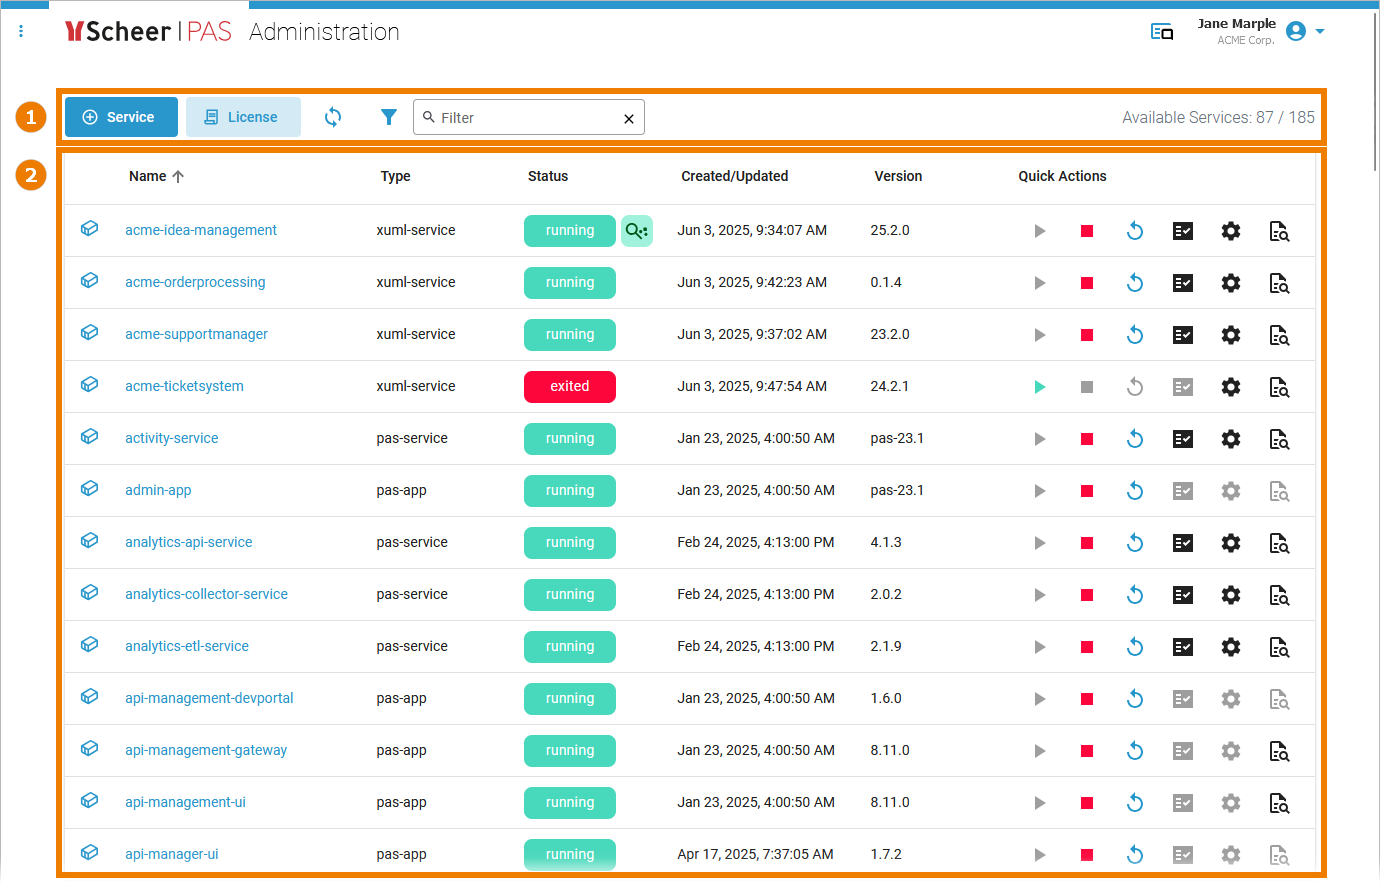Stop the api-management-gateway service
1380x884 pixels.
pos(1087,751)
